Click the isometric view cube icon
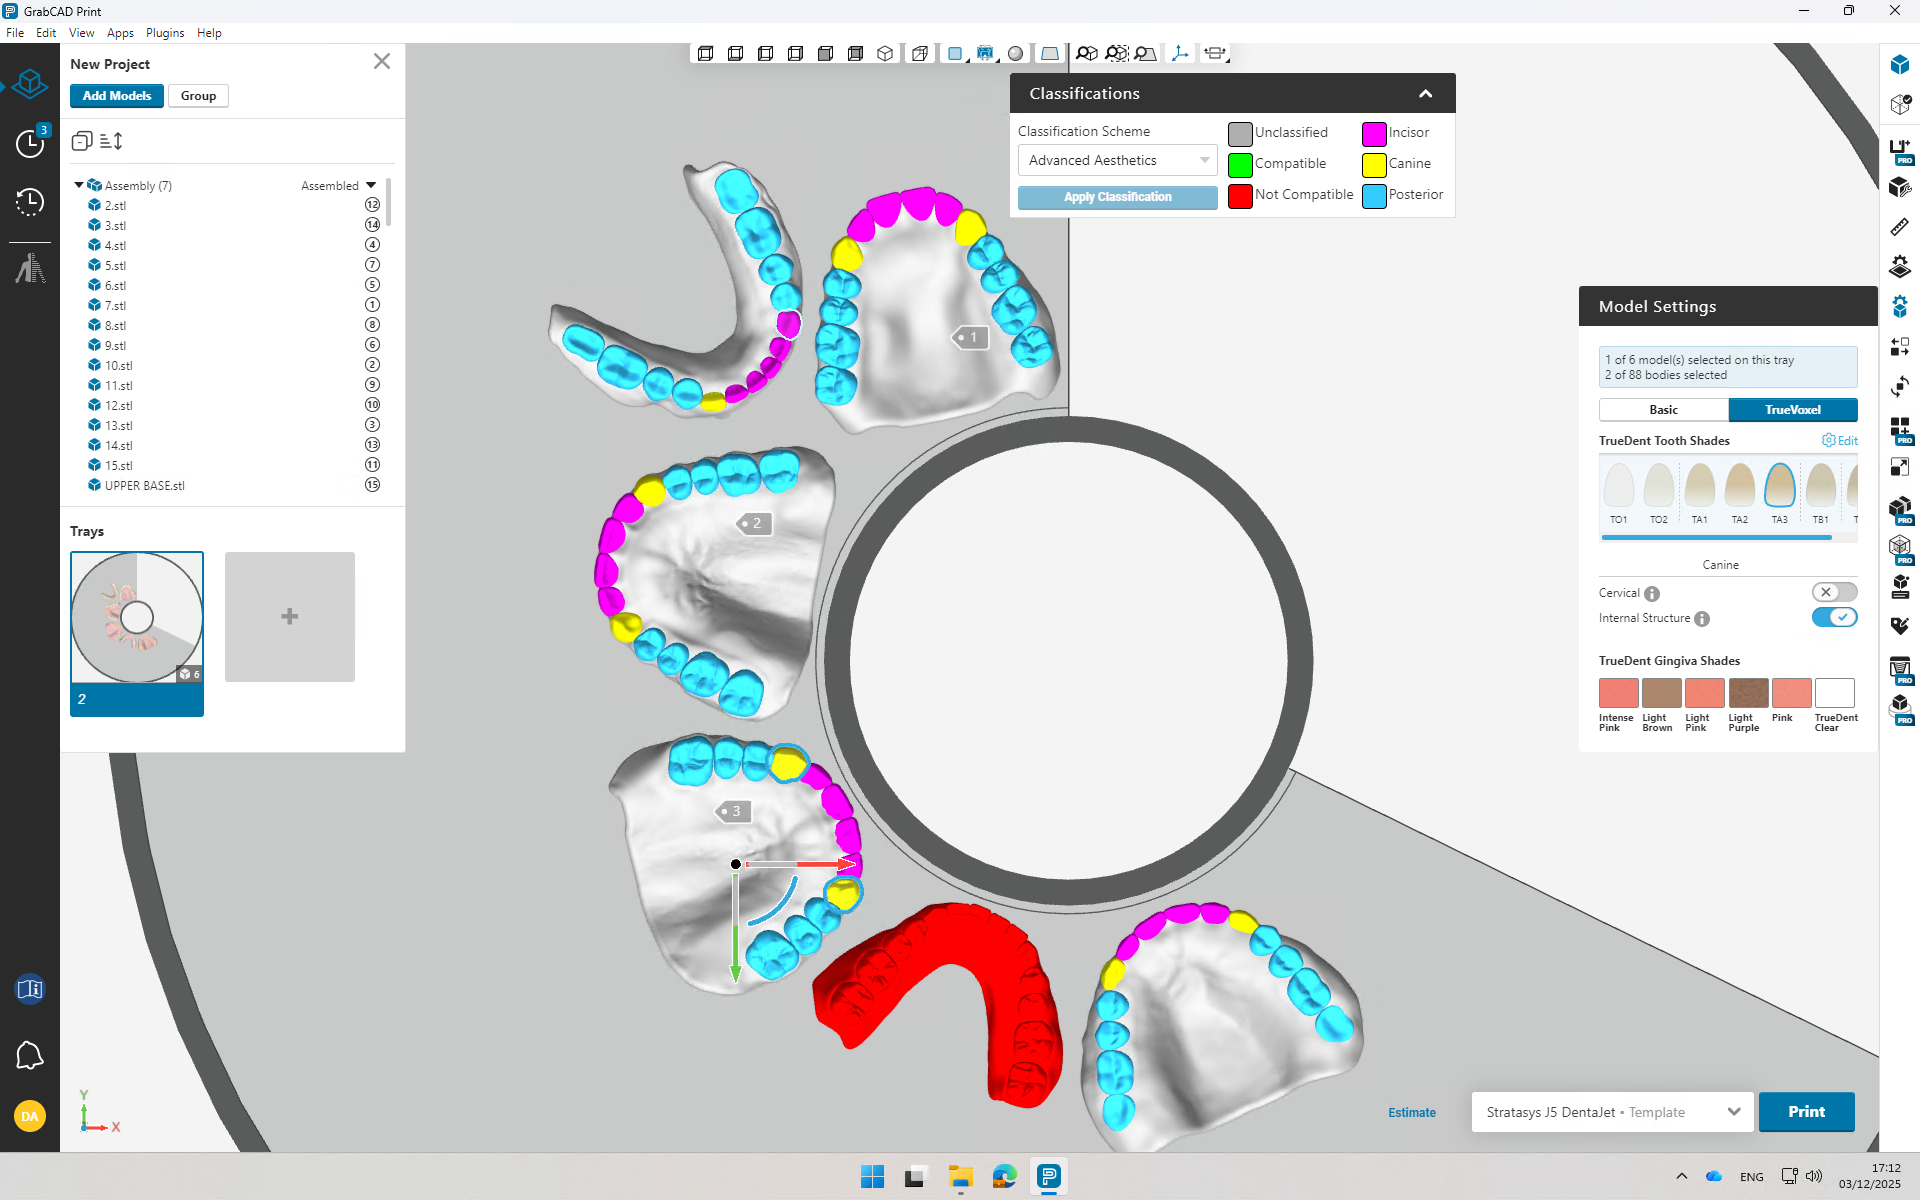1920x1200 pixels. [885, 54]
